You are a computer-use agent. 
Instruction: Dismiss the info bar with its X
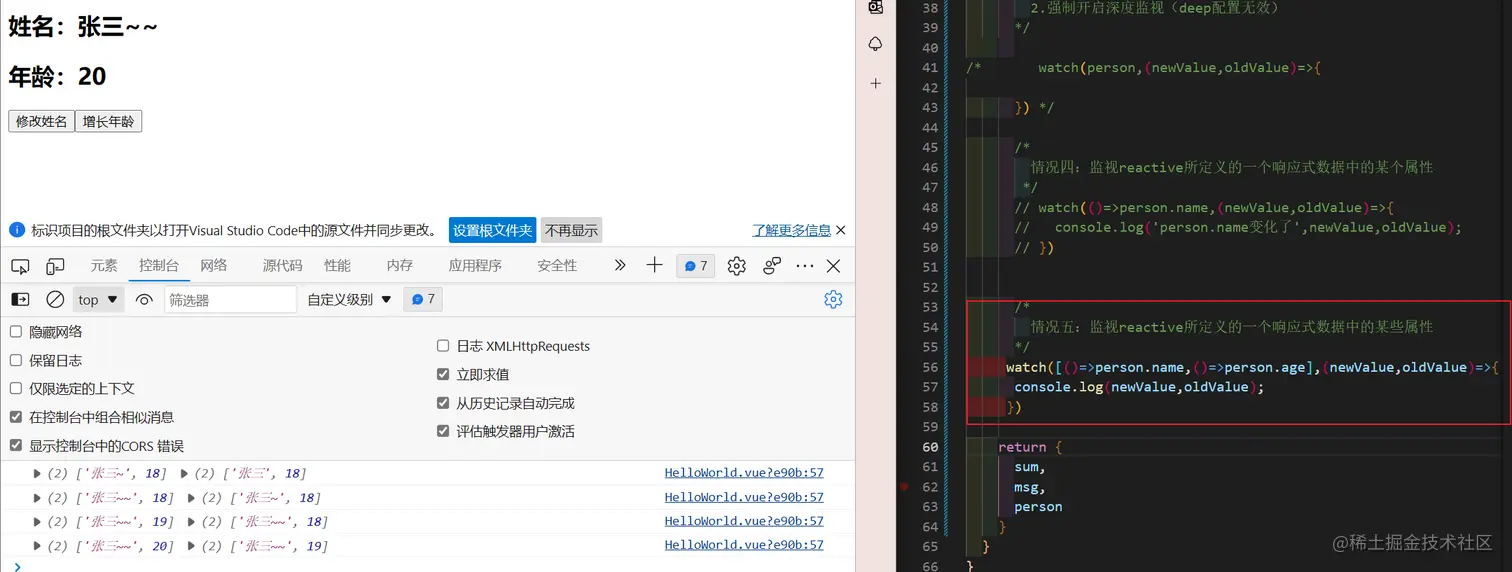841,230
